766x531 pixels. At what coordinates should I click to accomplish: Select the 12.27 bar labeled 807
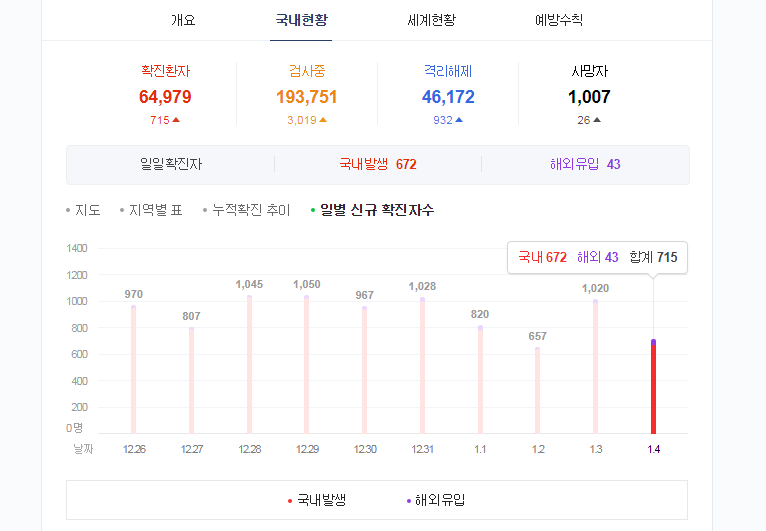pyautogui.click(x=192, y=381)
